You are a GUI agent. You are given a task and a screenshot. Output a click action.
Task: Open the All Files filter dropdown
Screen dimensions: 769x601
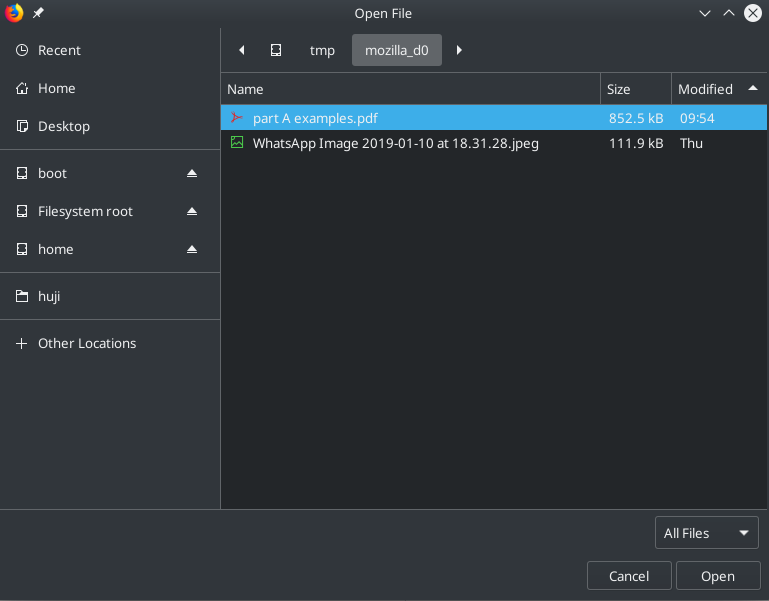(x=707, y=533)
